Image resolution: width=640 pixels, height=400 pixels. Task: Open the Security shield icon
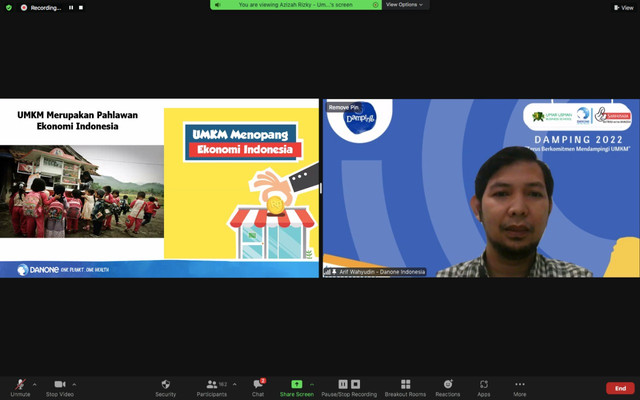[165, 388]
